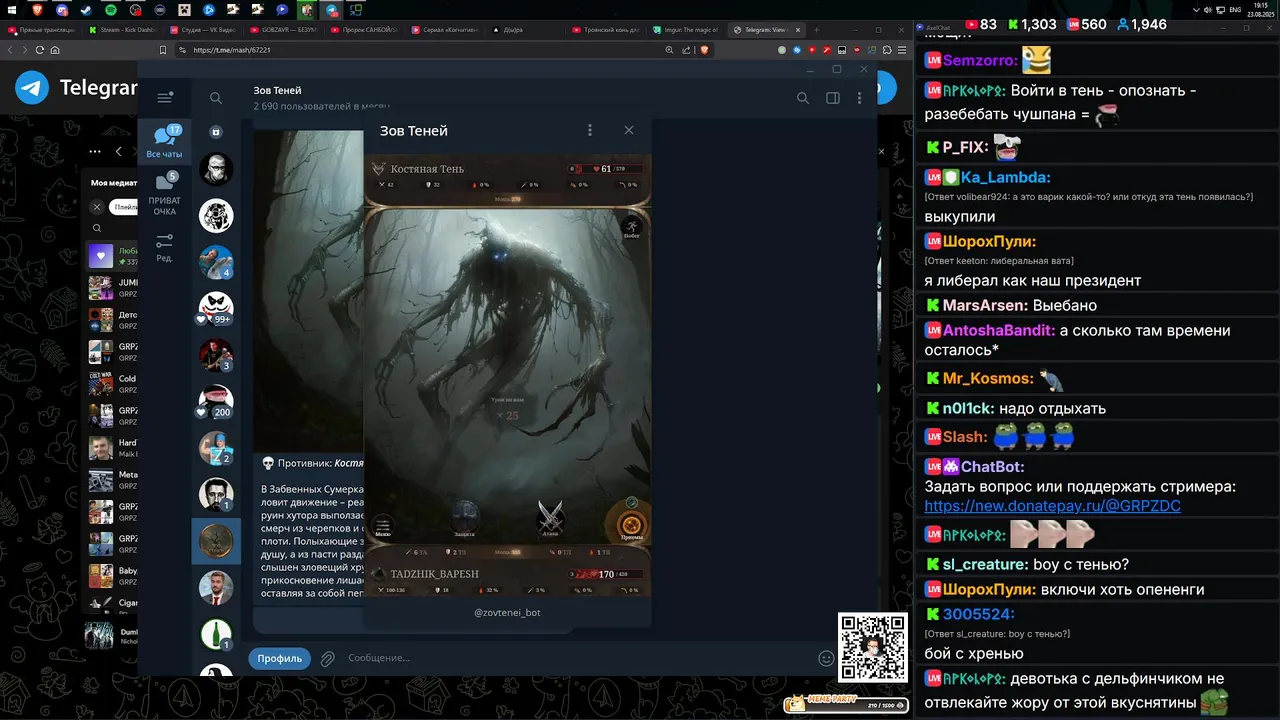Open the Telegram hamburger menu
Screen dimensions: 1280x720
[x=165, y=97]
